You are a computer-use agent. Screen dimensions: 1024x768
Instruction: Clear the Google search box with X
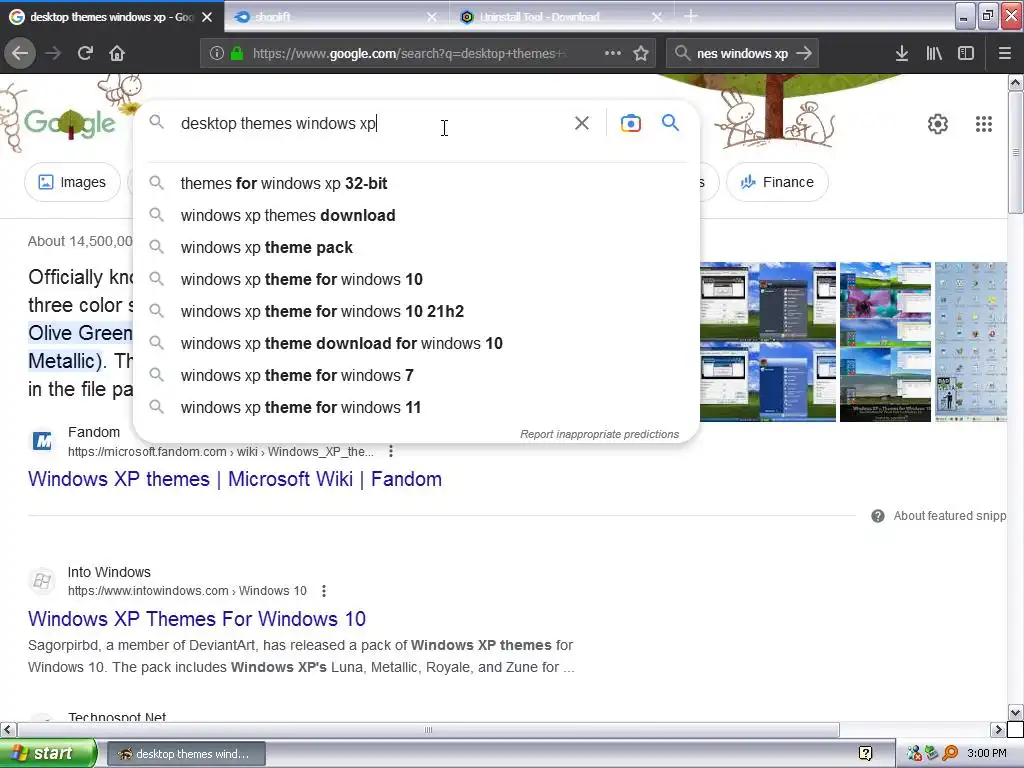pyautogui.click(x=582, y=123)
